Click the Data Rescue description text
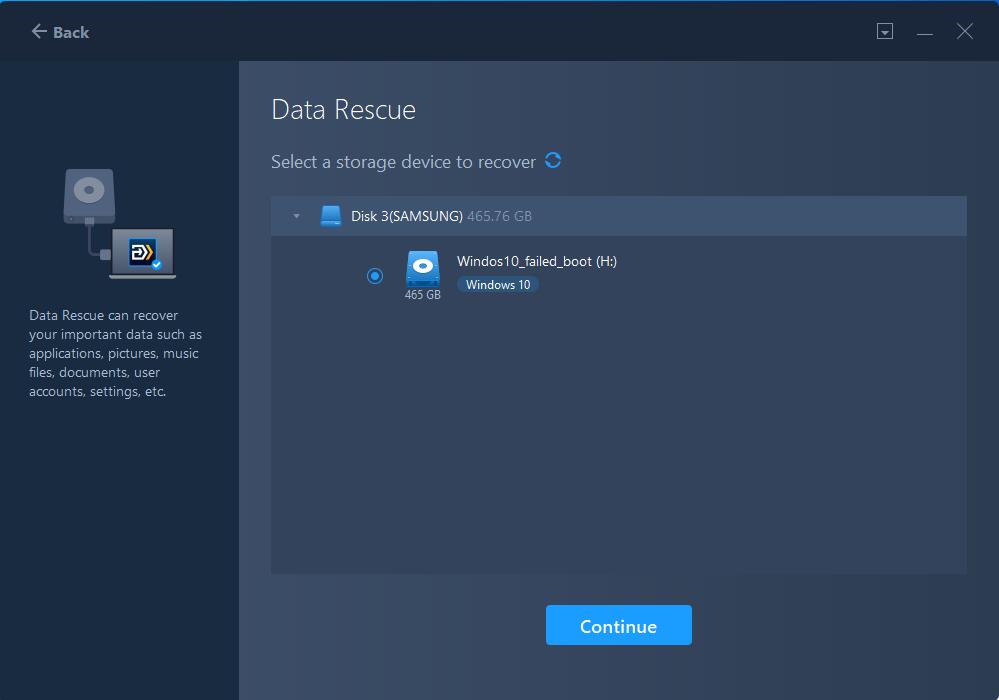The width and height of the screenshot is (999, 700). point(115,354)
